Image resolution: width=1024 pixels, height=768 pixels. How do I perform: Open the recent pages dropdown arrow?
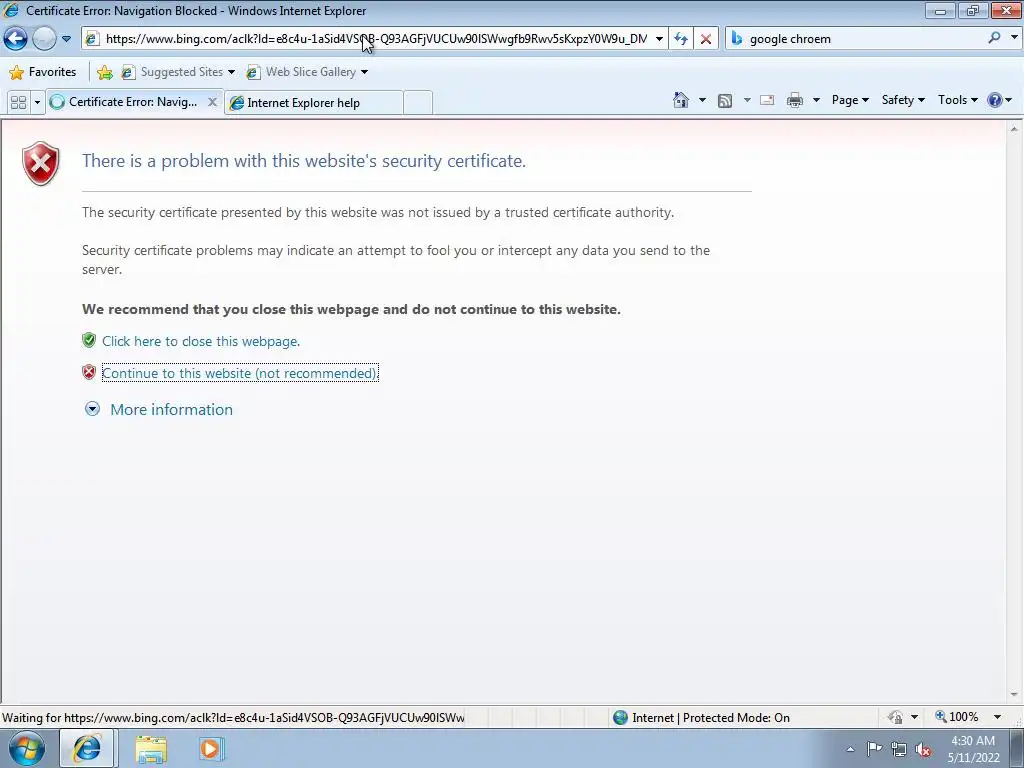click(x=66, y=39)
